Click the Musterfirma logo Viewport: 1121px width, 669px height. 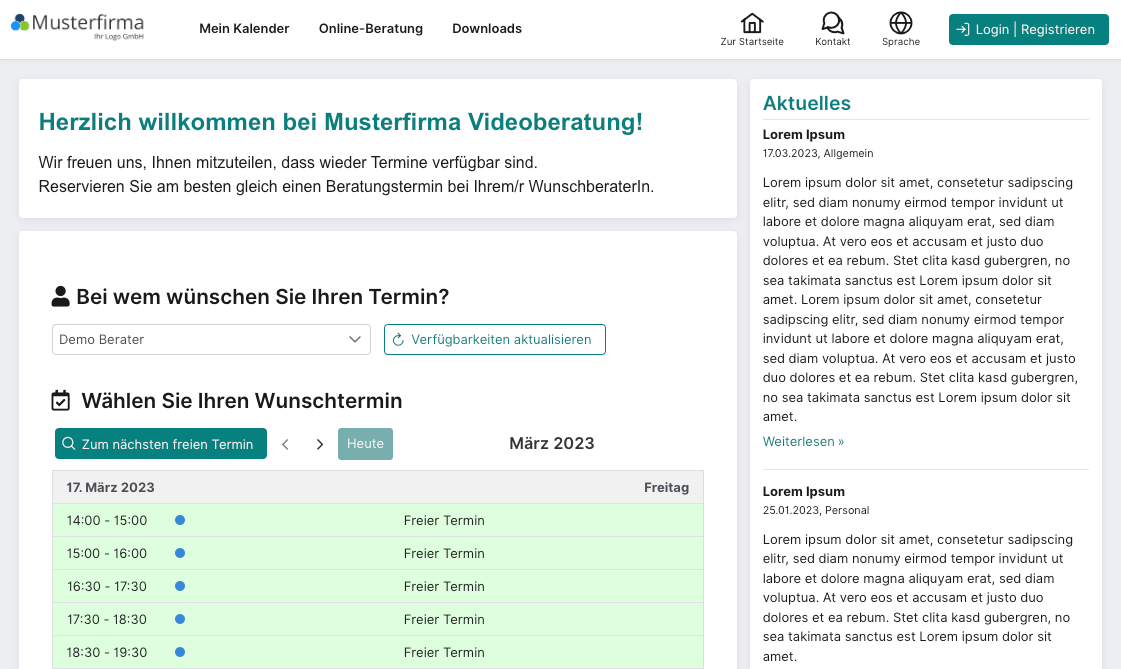tap(76, 26)
